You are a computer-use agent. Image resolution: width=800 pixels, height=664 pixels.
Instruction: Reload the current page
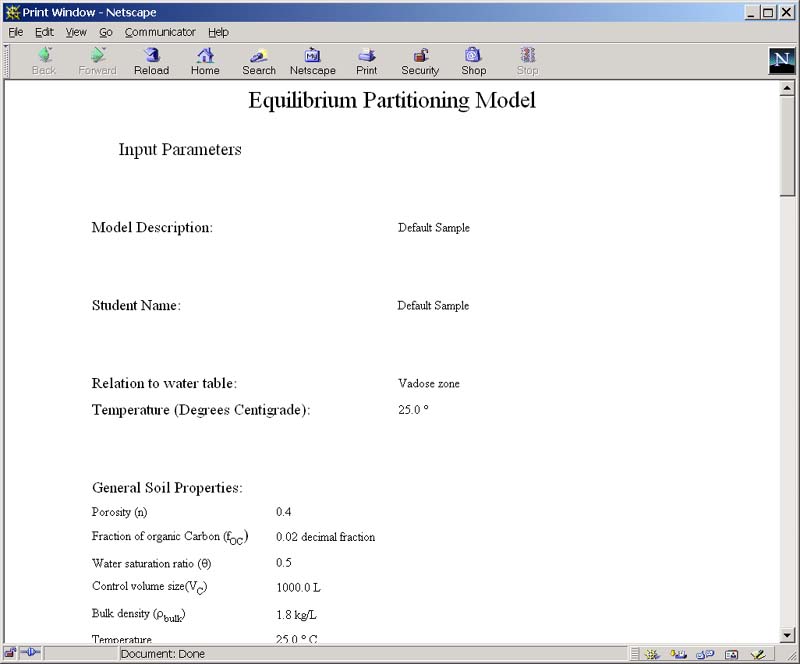tap(151, 60)
